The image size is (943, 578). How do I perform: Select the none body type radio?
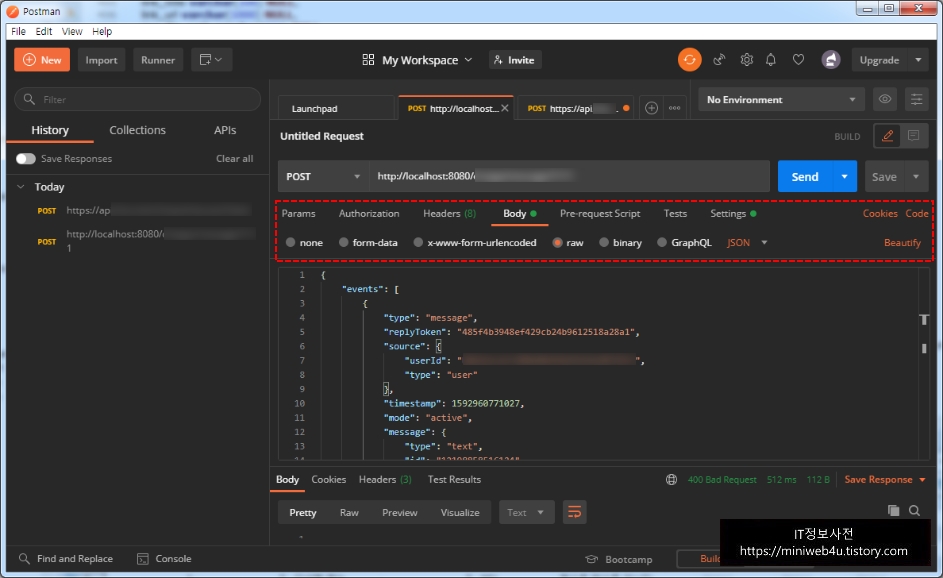290,242
